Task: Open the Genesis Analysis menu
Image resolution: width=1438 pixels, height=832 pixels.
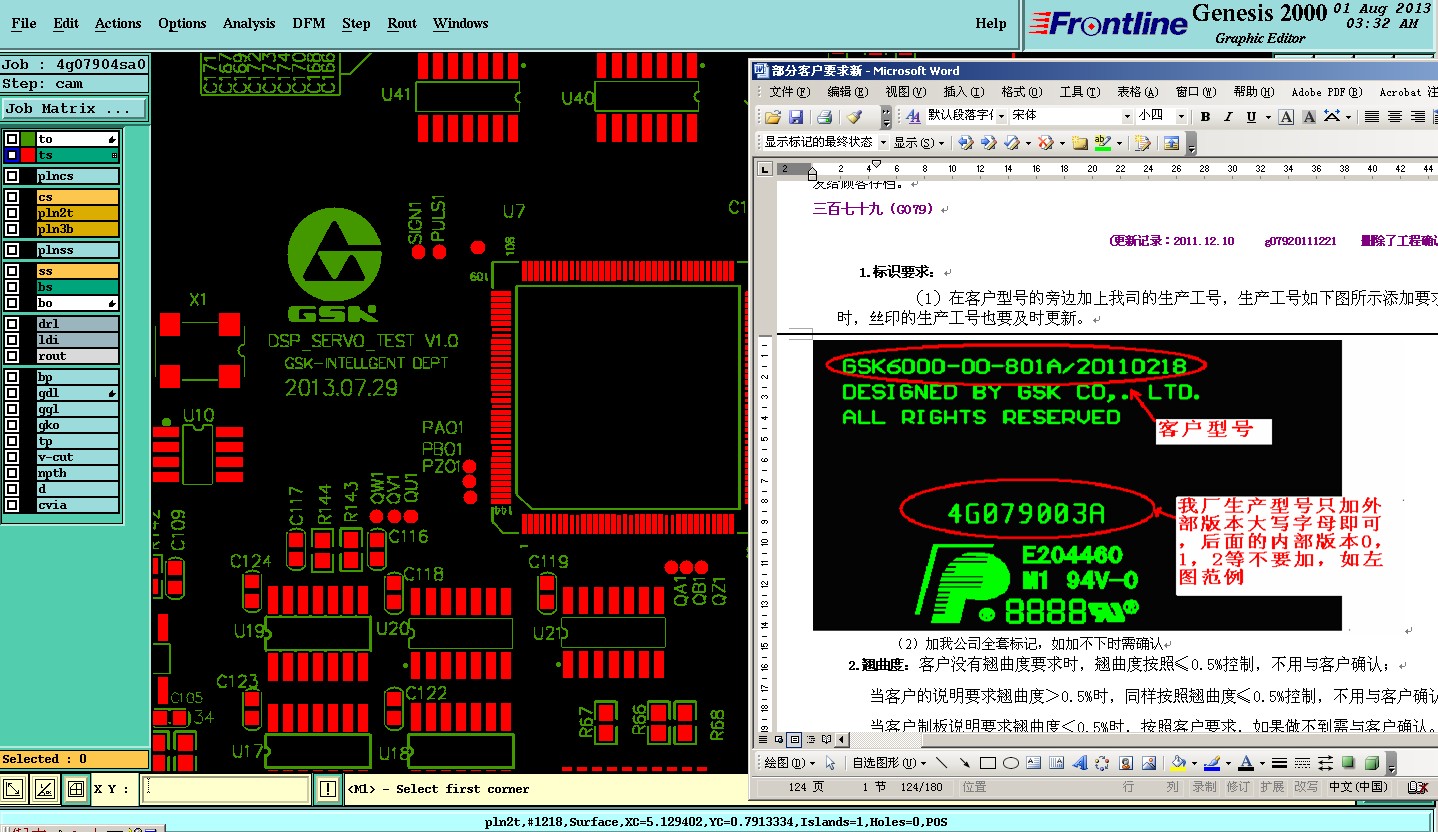Action: (x=249, y=23)
